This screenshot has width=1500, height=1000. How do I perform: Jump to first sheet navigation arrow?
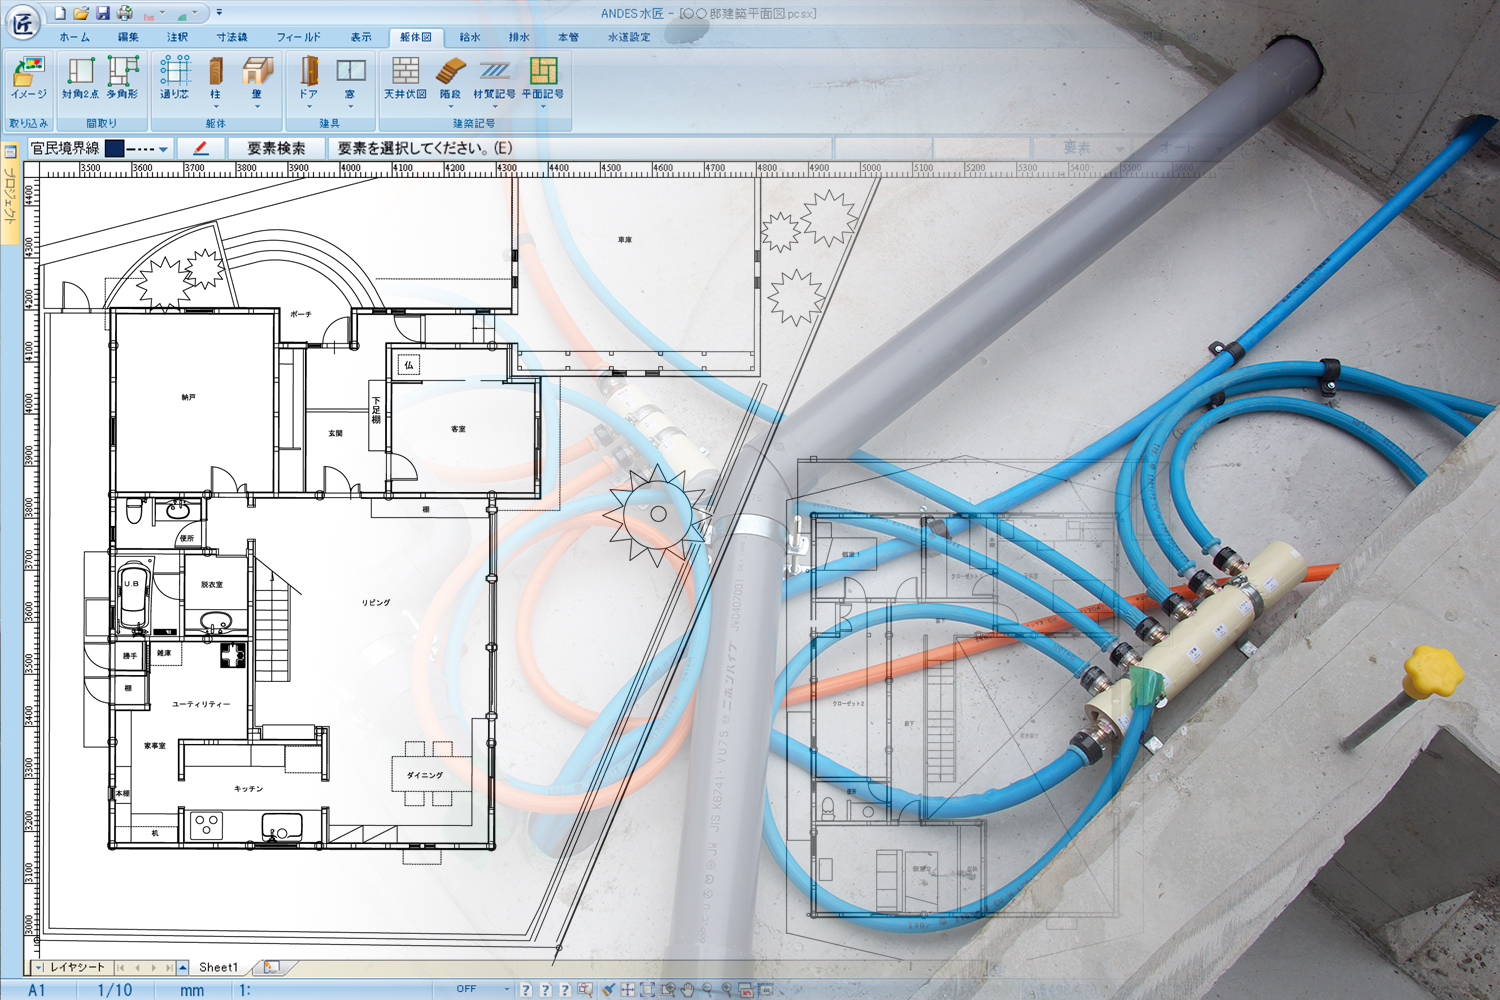point(121,968)
